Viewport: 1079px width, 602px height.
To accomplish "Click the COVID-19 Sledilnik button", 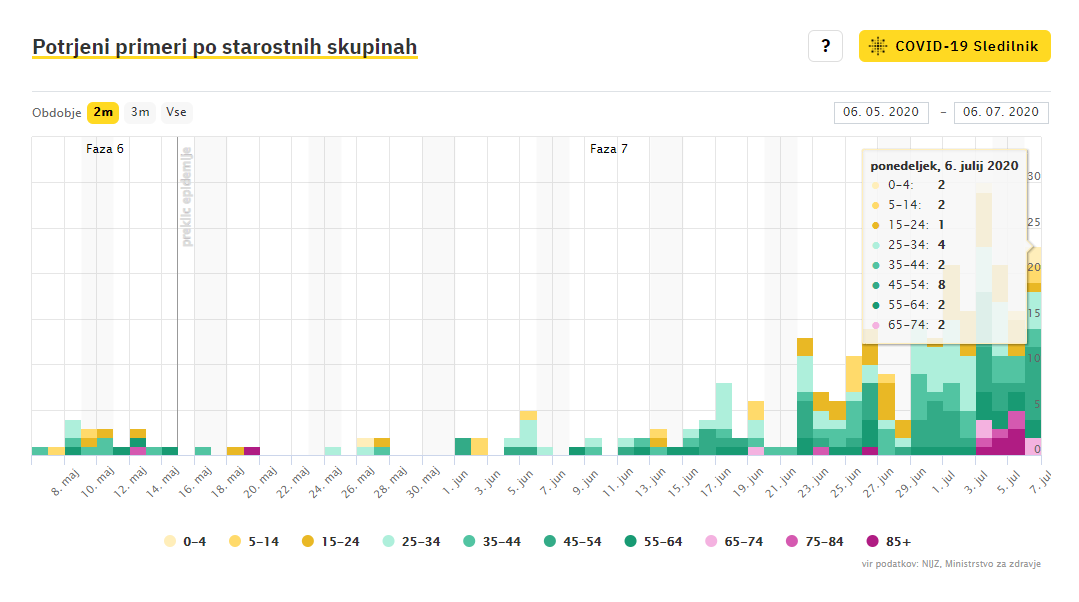I will [x=954, y=46].
